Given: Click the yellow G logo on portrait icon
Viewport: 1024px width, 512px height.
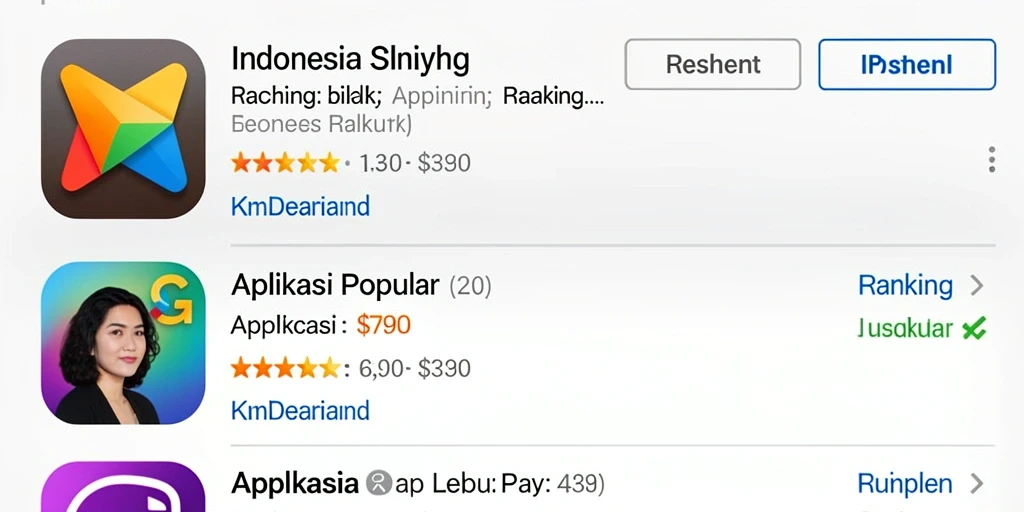Looking at the screenshot, I should coord(172,300).
